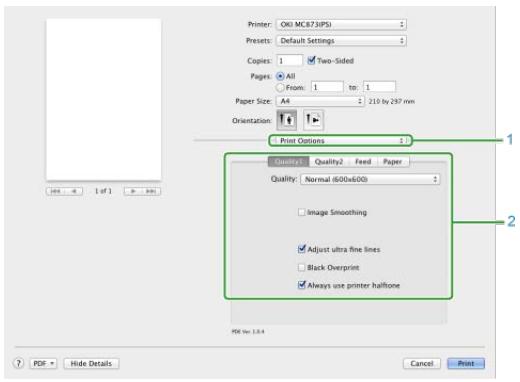Image resolution: width=520 pixels, height=382 pixels.
Task: Click the Hide Details button
Action: (91, 363)
